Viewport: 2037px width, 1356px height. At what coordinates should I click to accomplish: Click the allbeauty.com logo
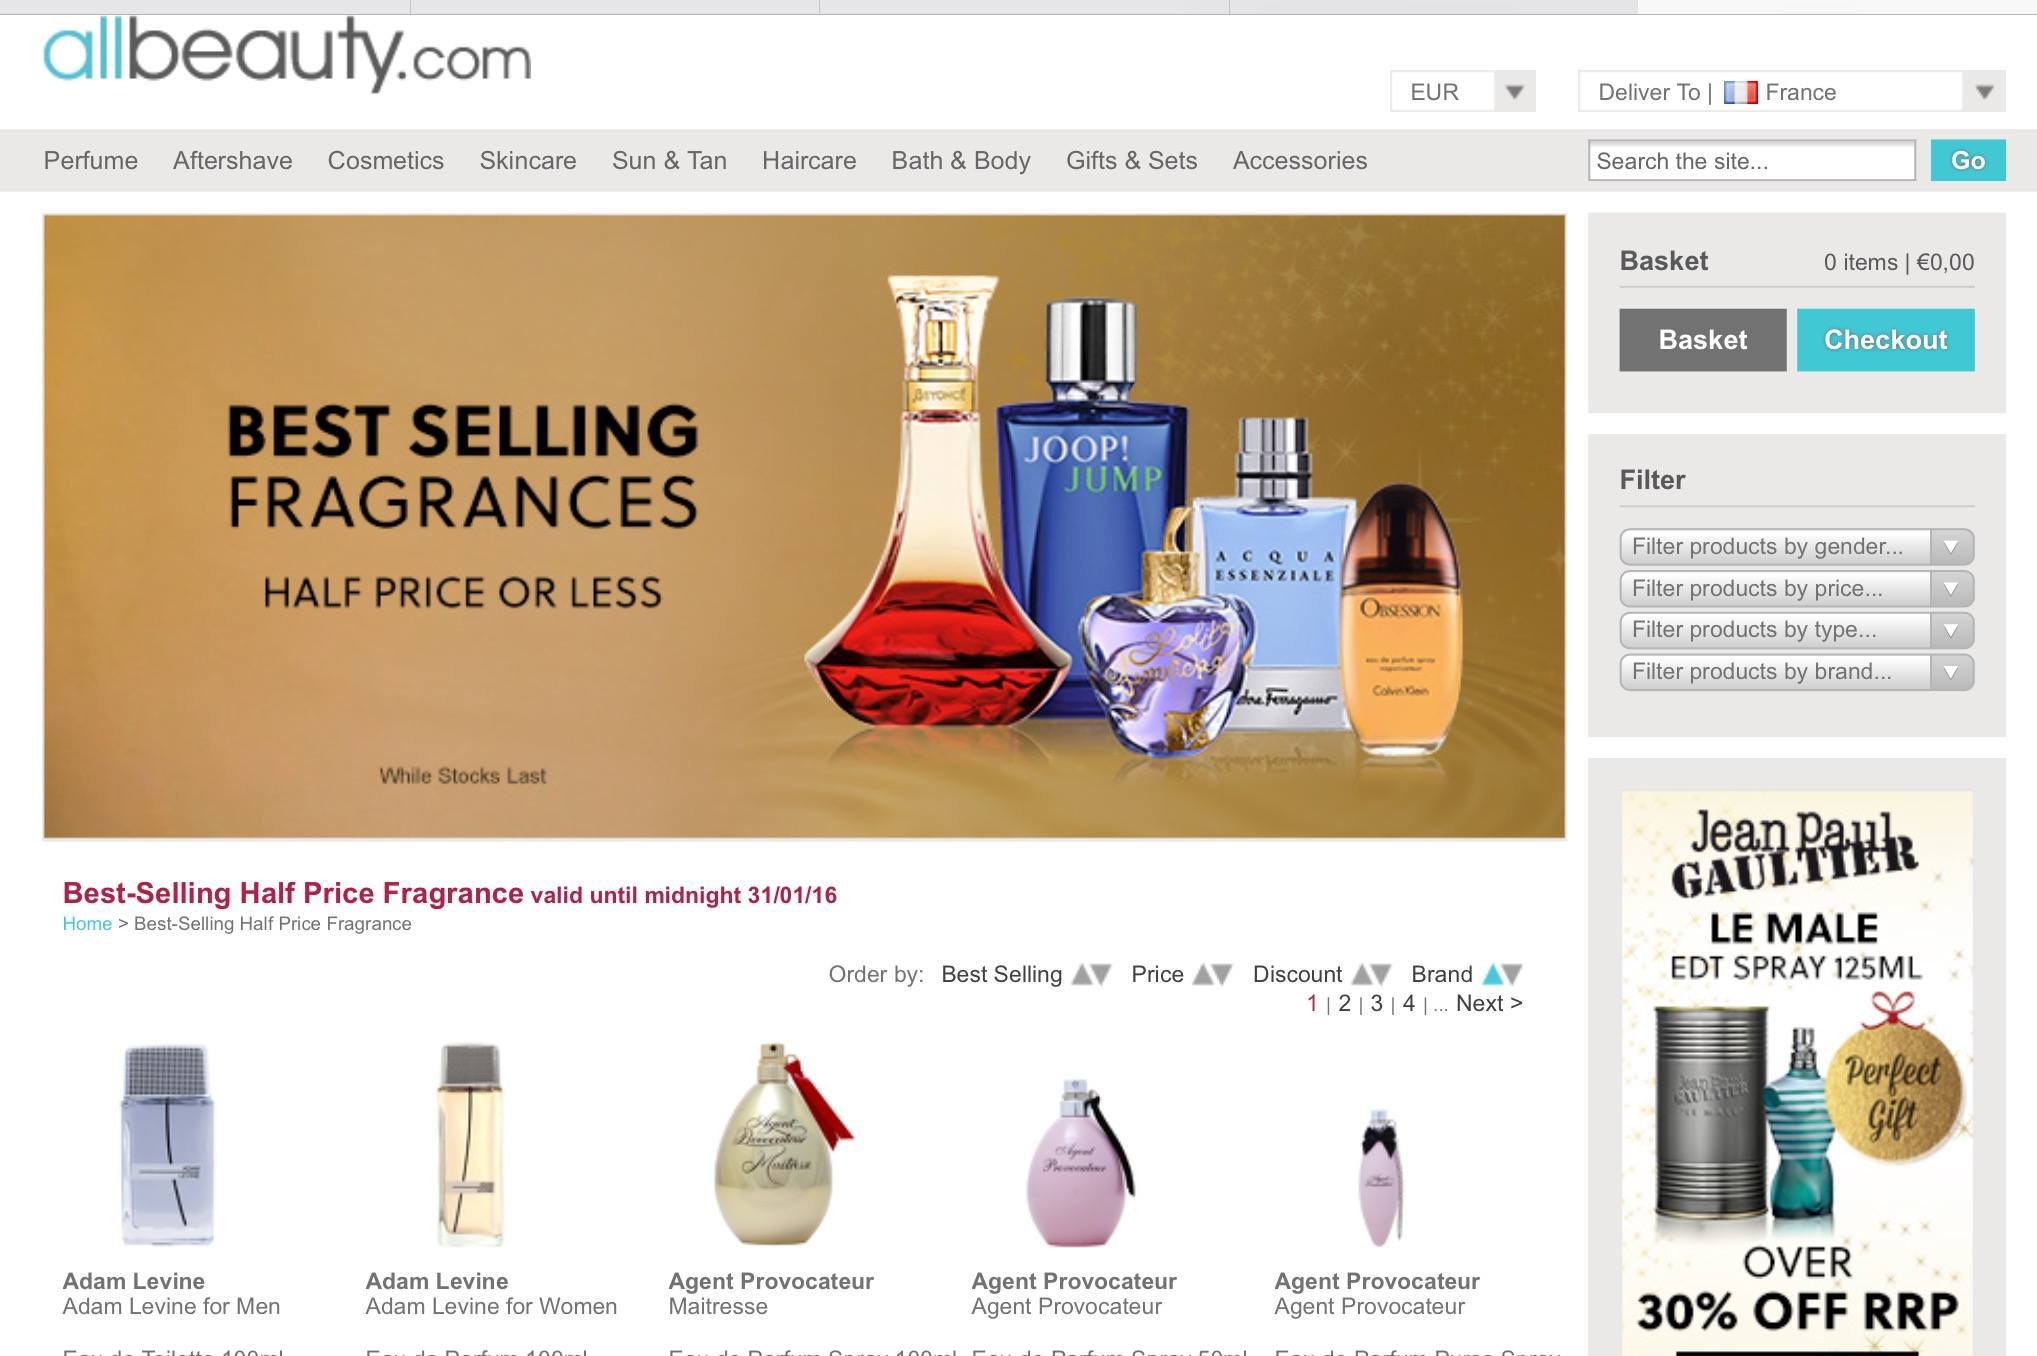point(287,53)
